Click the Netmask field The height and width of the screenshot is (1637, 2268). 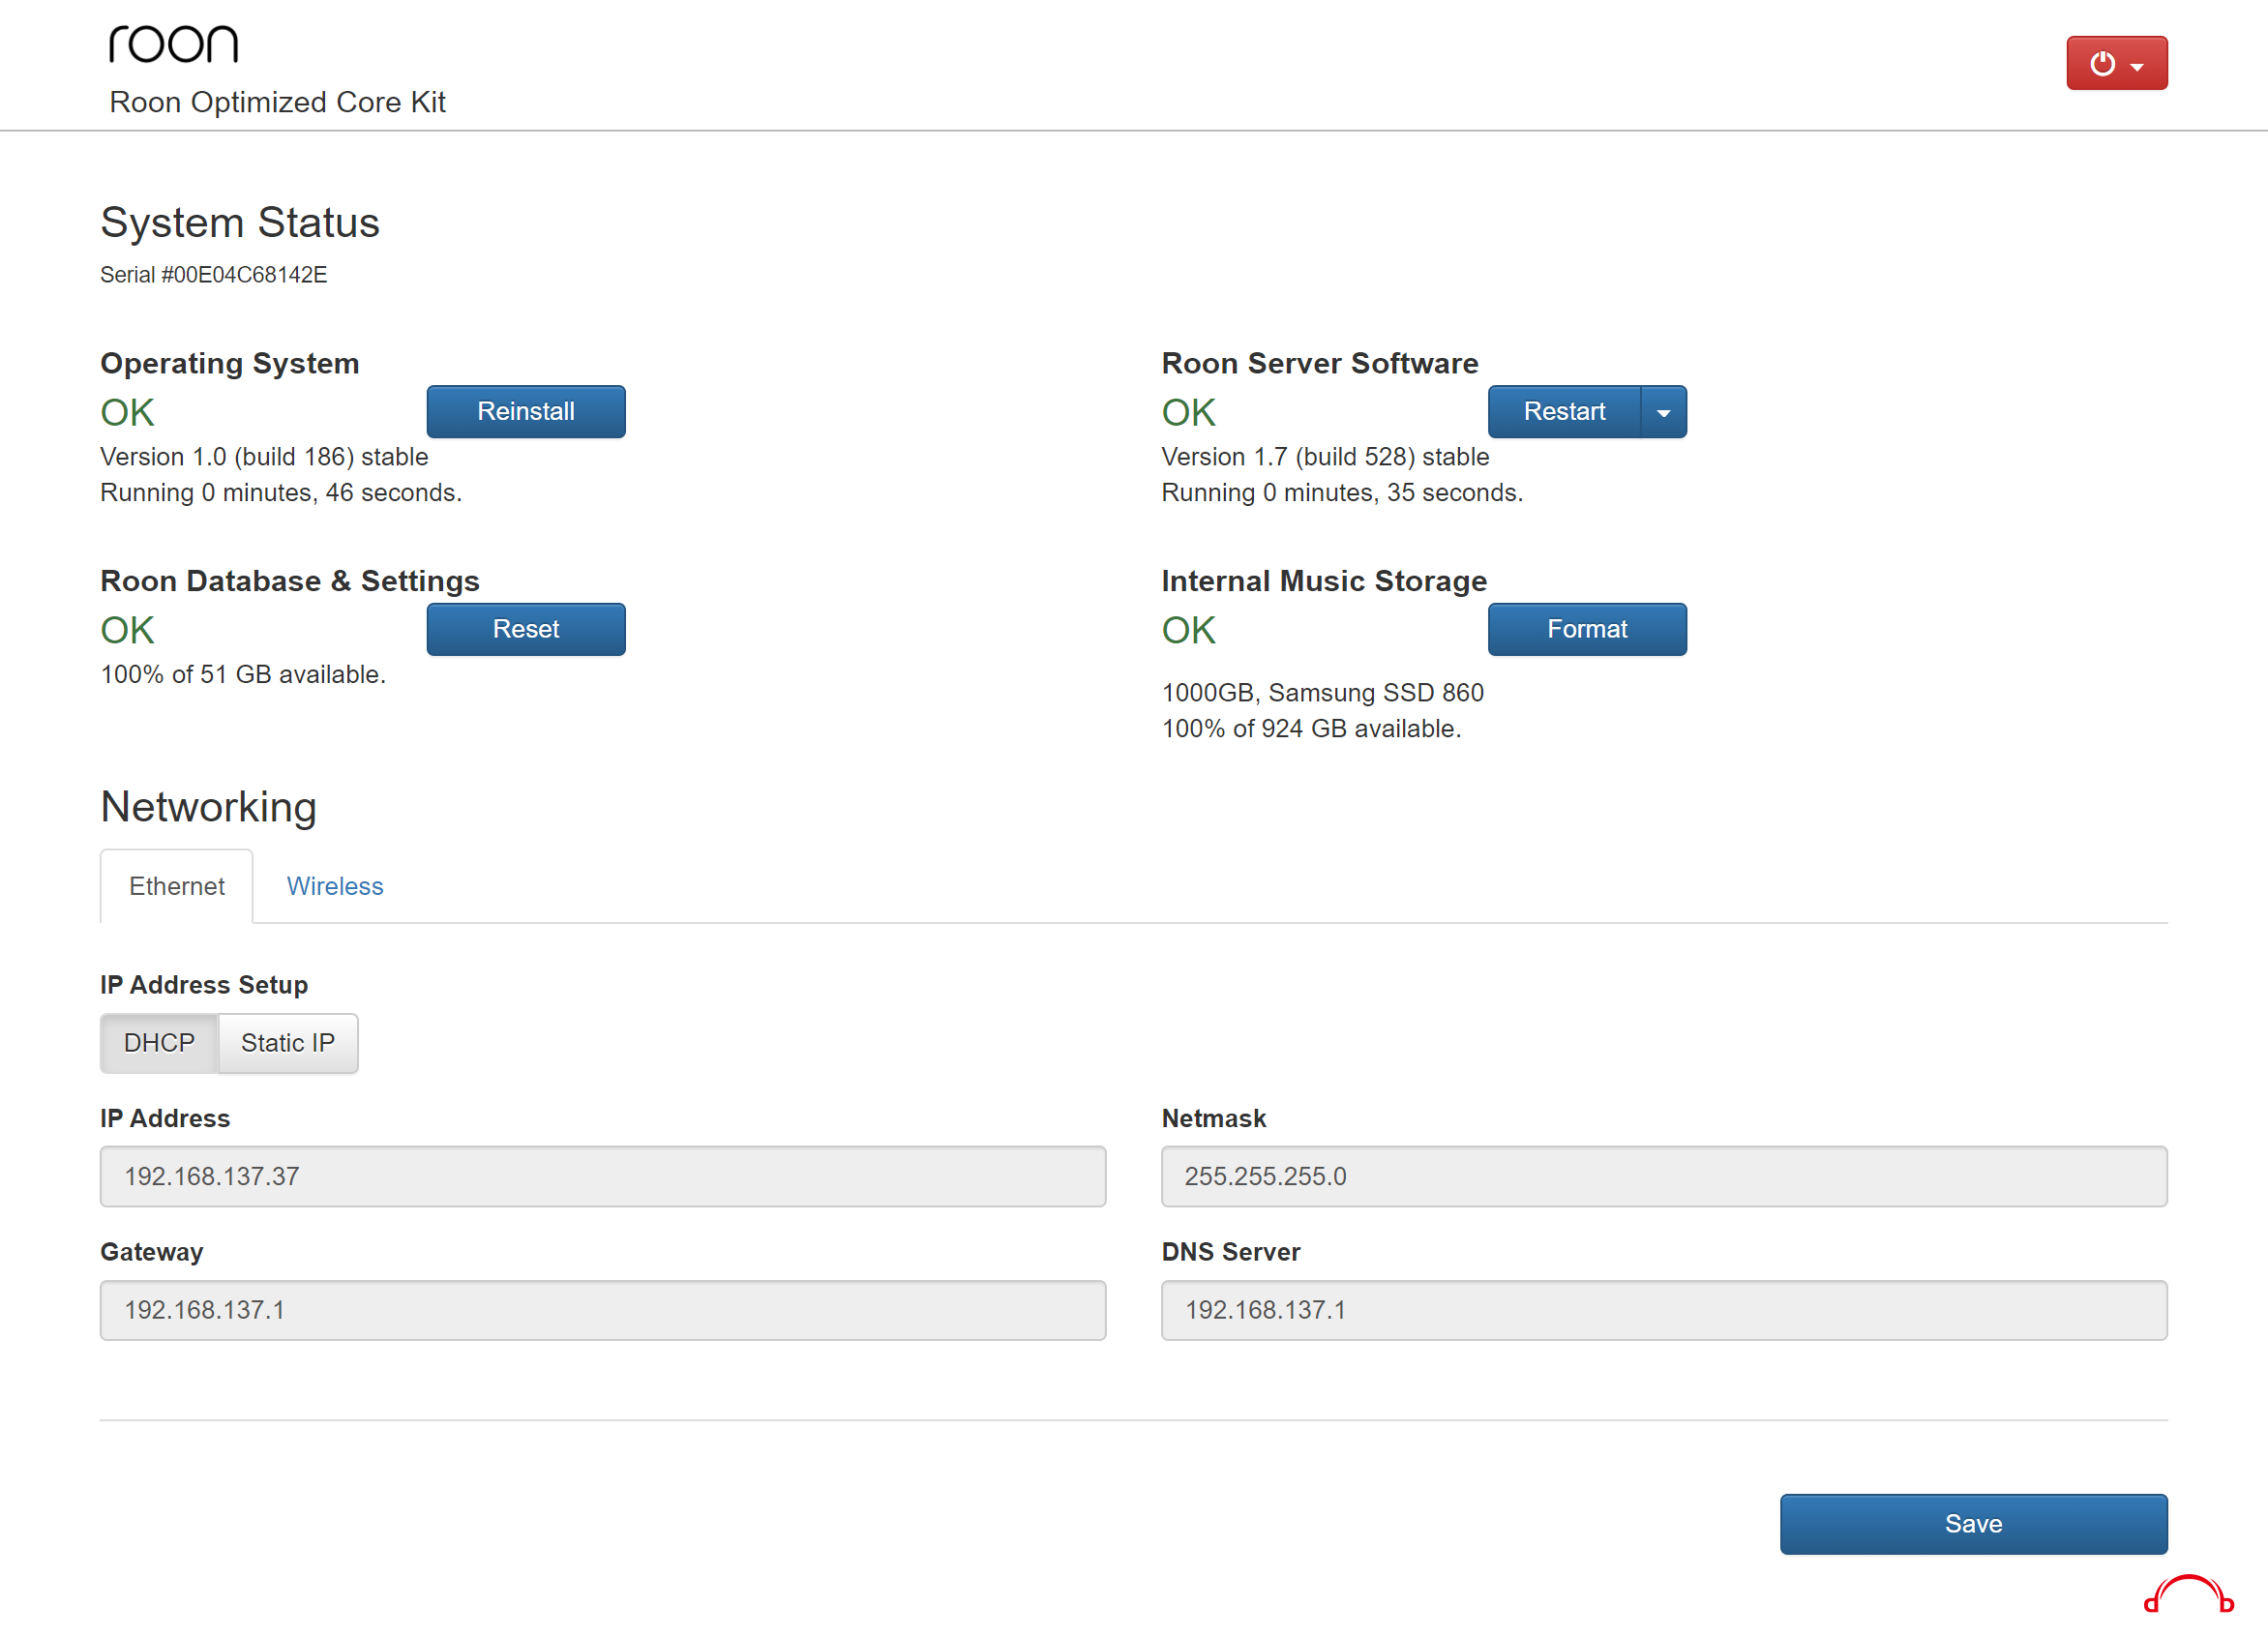1664,1176
